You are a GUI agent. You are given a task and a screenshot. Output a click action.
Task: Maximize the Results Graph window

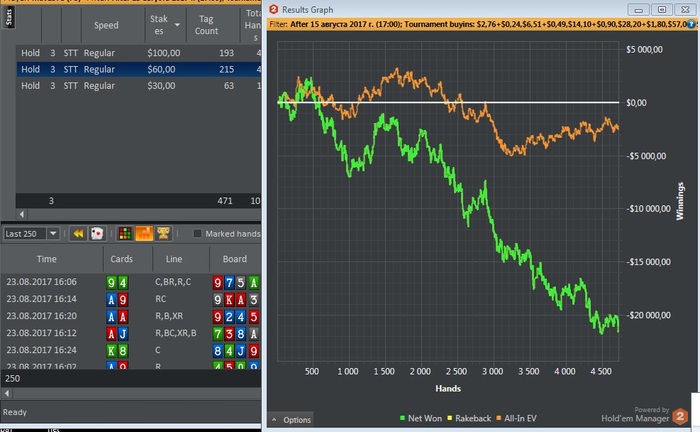tap(662, 9)
